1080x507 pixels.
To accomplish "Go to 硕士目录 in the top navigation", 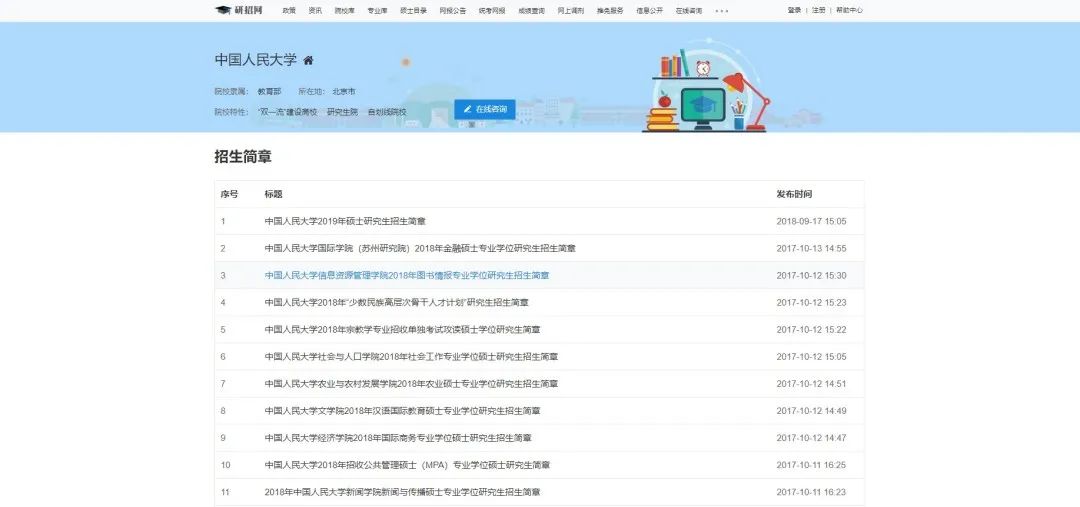I will pos(412,10).
